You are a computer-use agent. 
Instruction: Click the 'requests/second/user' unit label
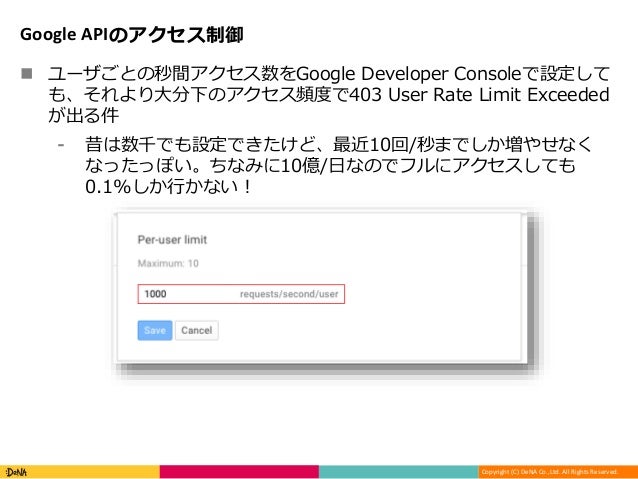pyautogui.click(x=289, y=294)
